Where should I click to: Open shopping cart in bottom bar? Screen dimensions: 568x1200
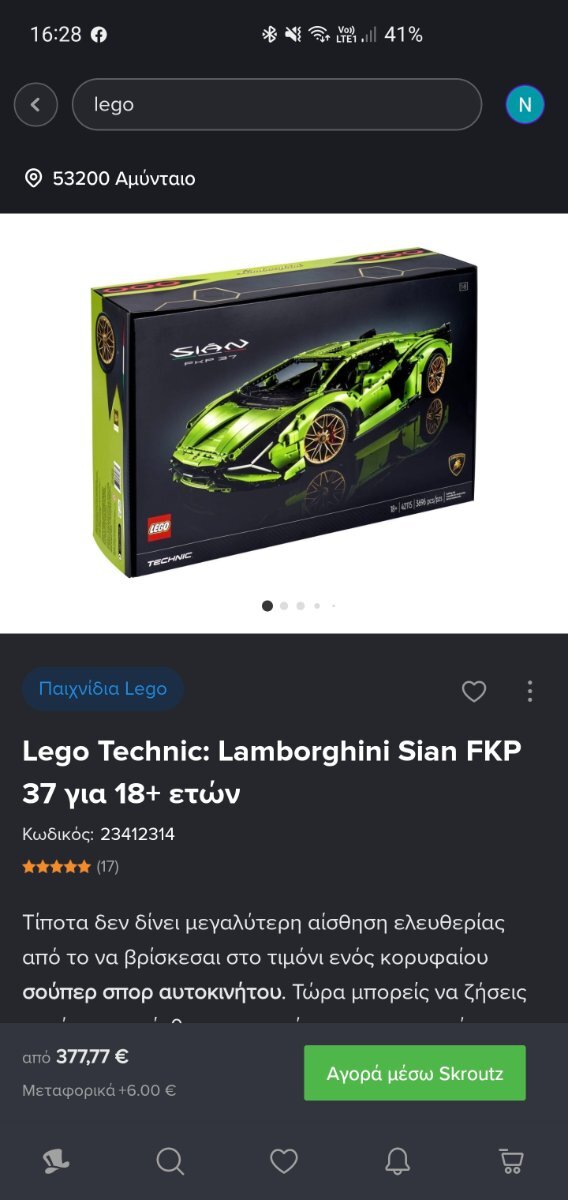coord(511,1160)
